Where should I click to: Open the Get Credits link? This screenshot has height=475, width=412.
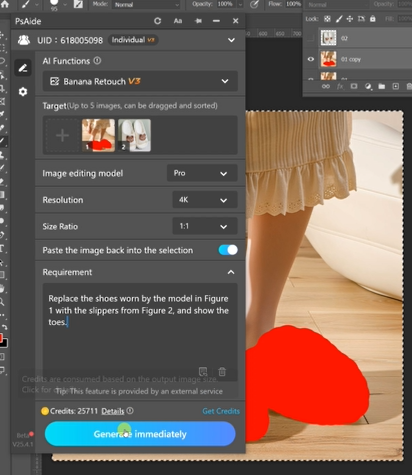click(x=221, y=411)
